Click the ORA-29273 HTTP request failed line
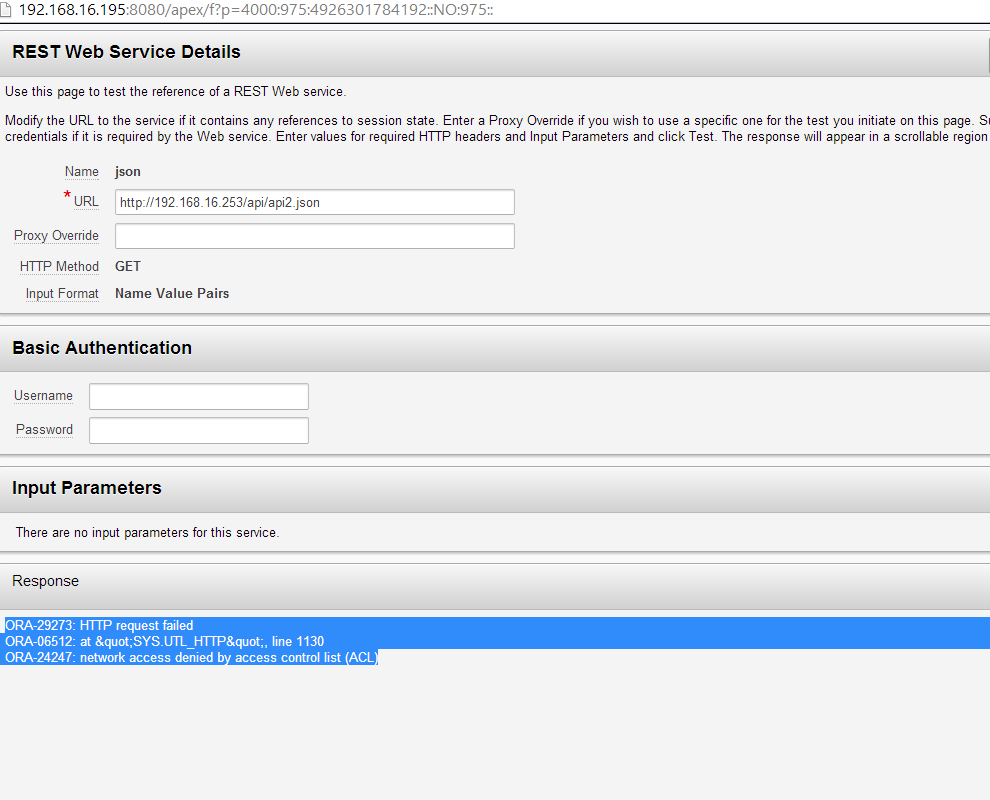The height and width of the screenshot is (800, 990). [x=99, y=626]
